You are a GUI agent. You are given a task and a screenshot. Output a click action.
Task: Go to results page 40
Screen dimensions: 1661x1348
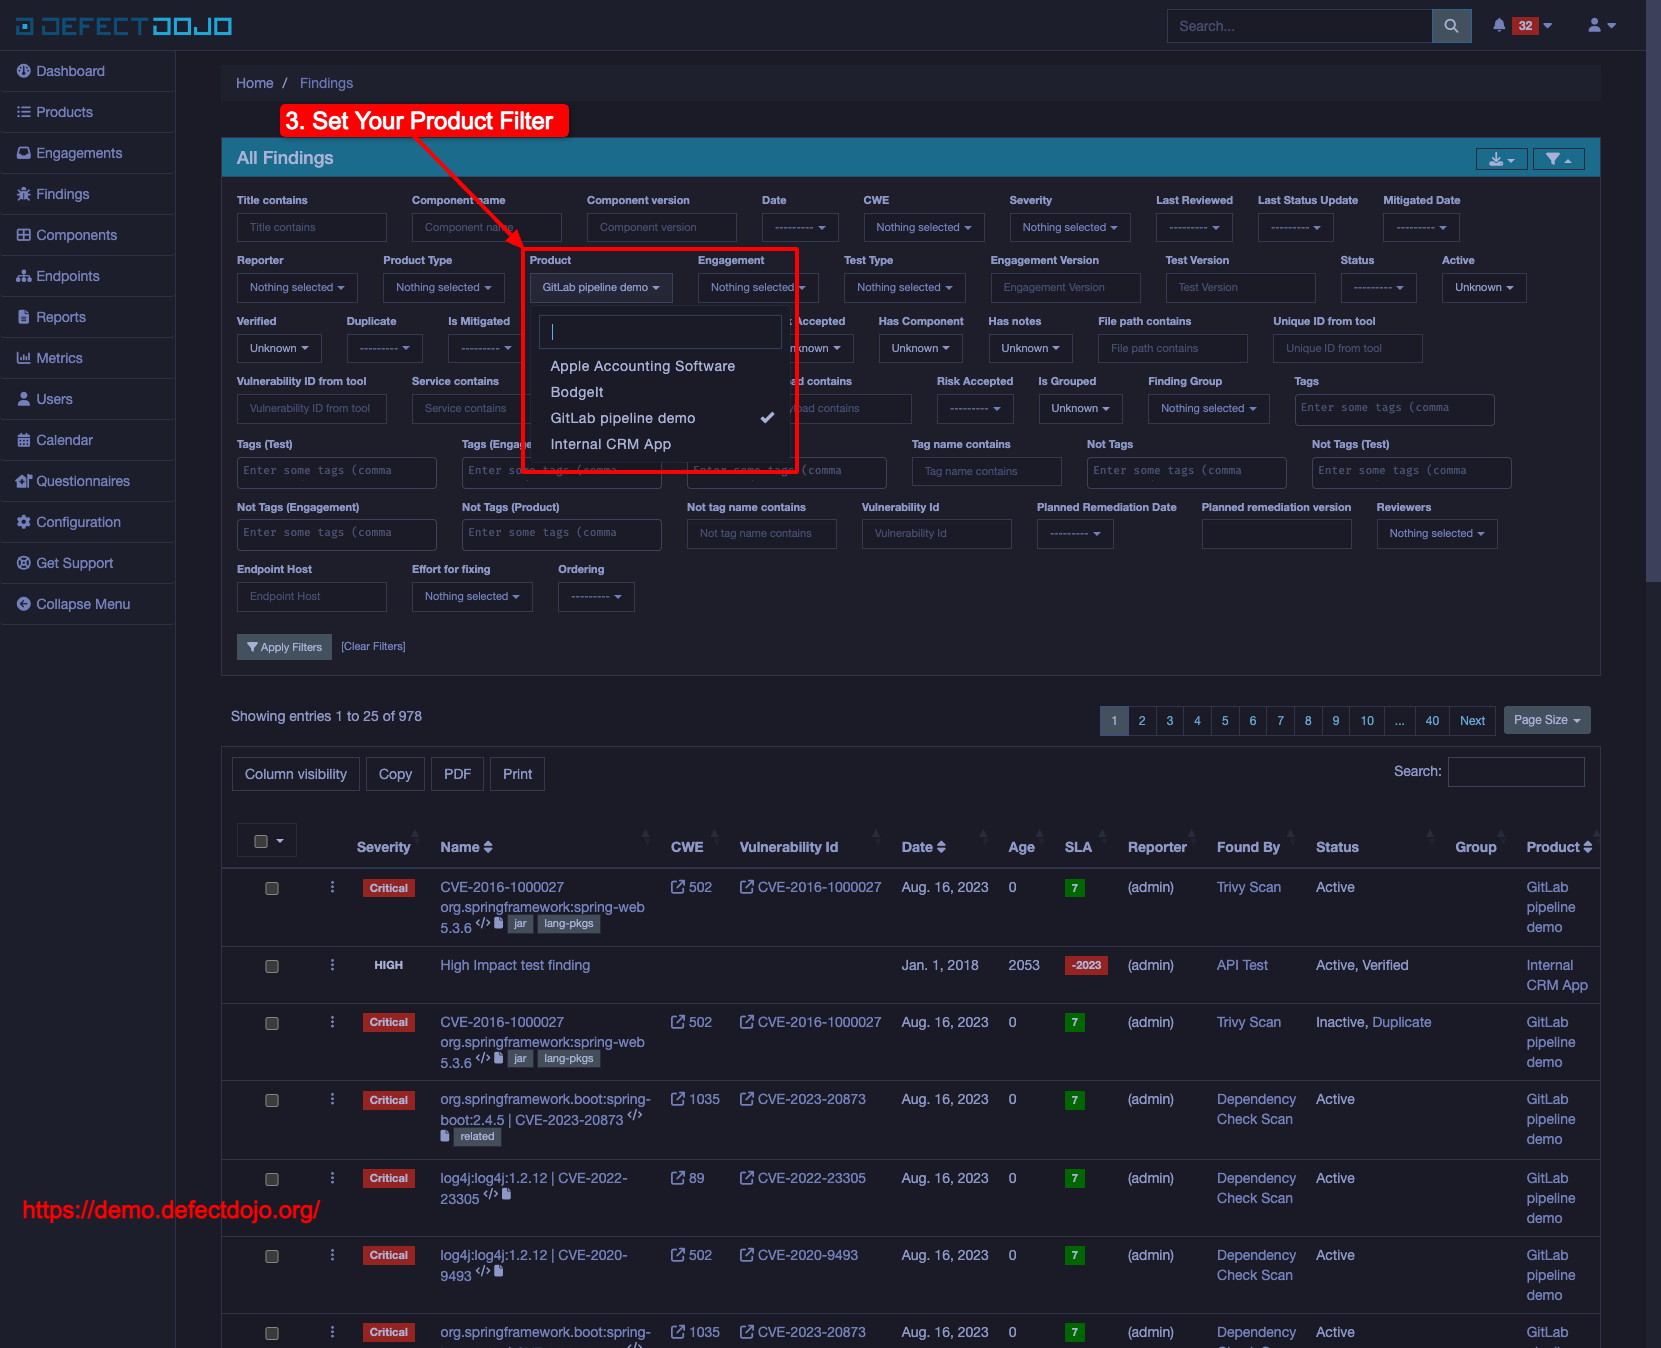coord(1432,721)
